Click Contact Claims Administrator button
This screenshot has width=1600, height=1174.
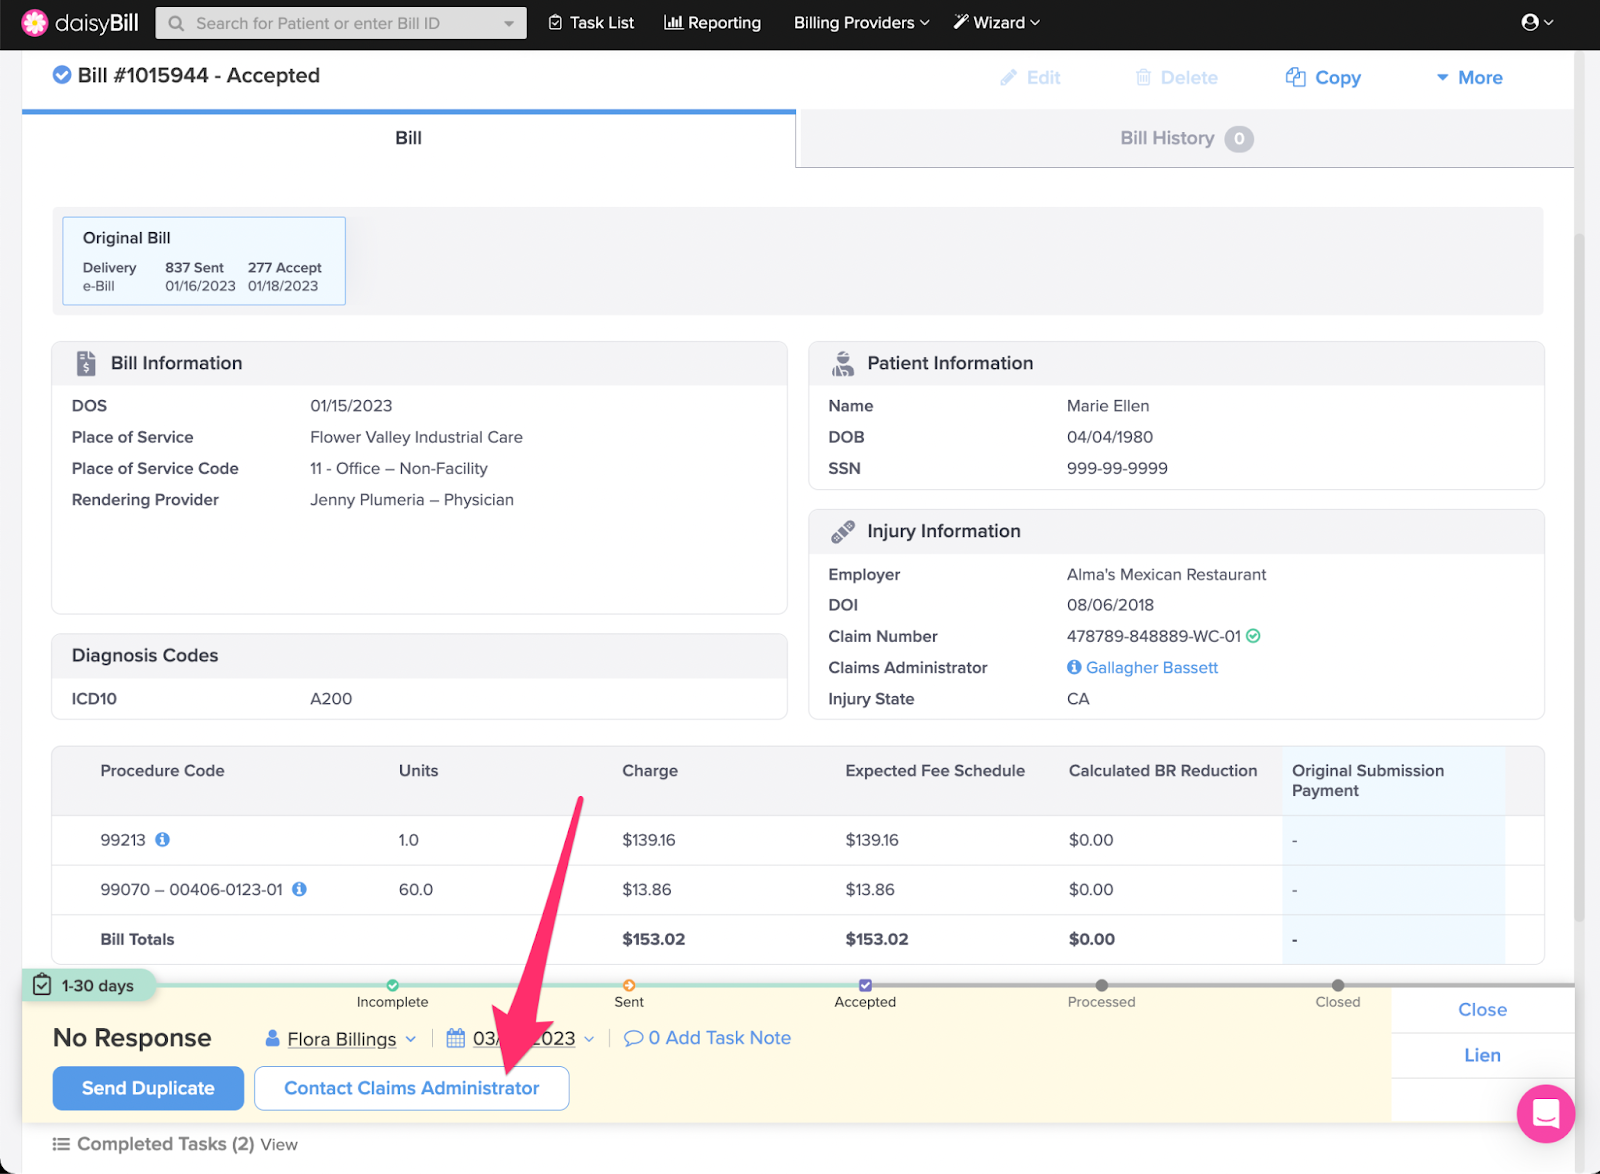[411, 1088]
